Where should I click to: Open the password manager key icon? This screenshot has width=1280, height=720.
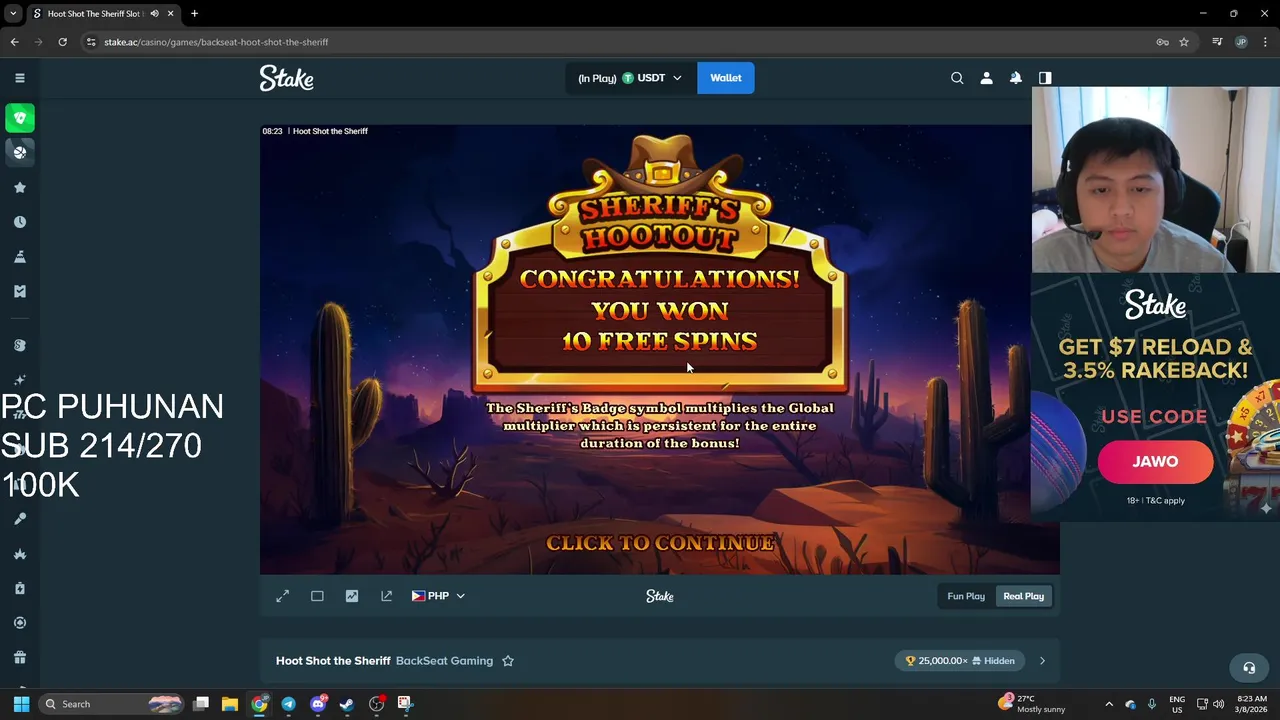(x=1162, y=42)
